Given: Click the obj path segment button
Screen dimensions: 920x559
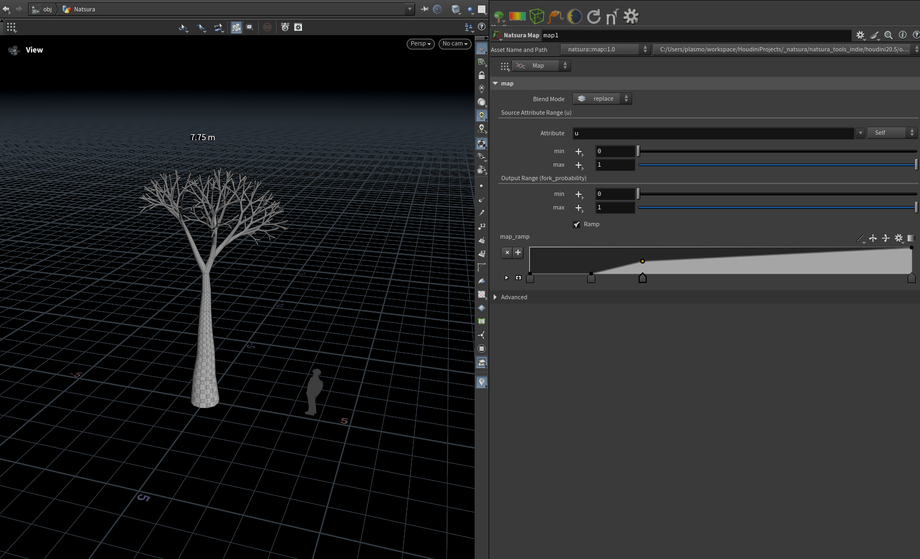Looking at the screenshot, I should click(42, 9).
